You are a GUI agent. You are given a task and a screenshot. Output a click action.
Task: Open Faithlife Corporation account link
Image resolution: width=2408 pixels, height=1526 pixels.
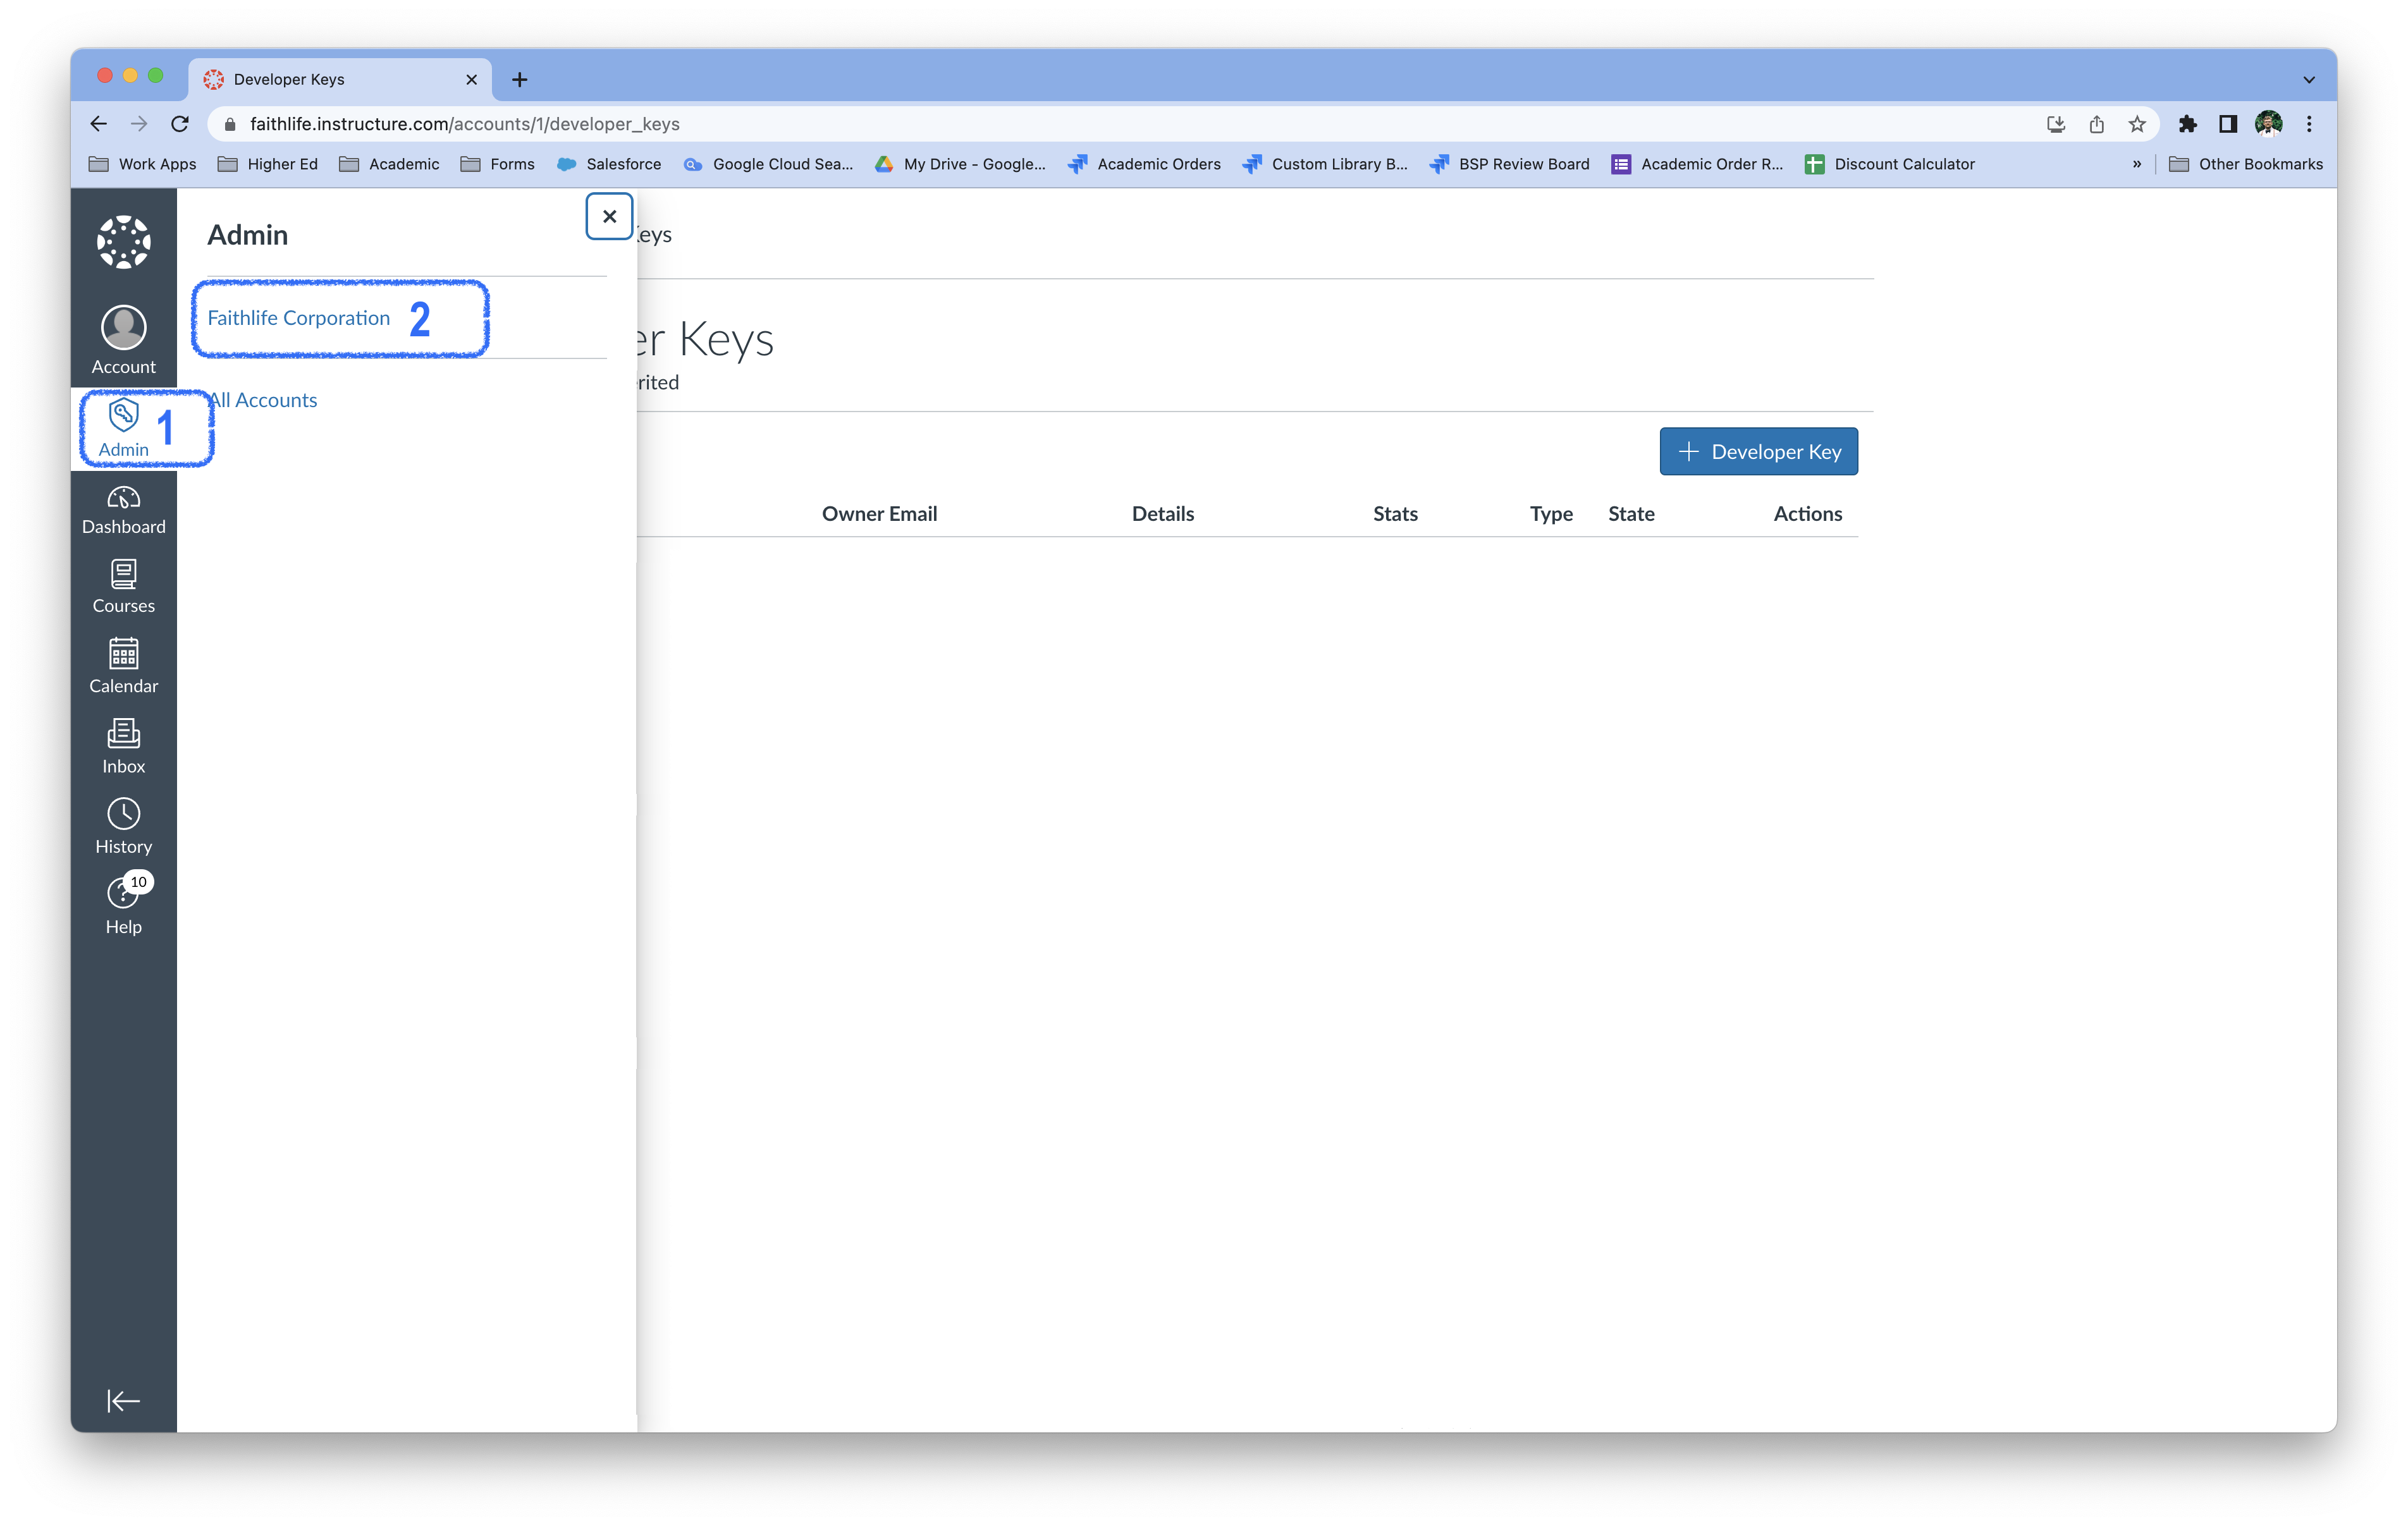click(x=298, y=318)
